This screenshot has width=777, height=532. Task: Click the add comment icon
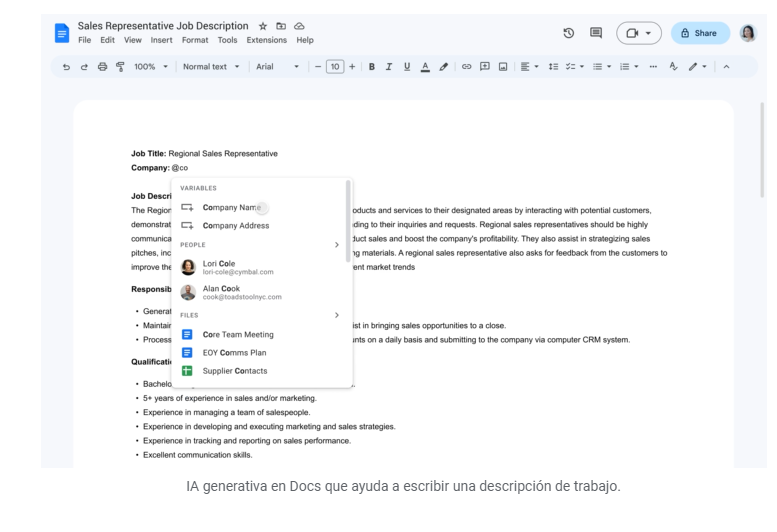pos(485,67)
